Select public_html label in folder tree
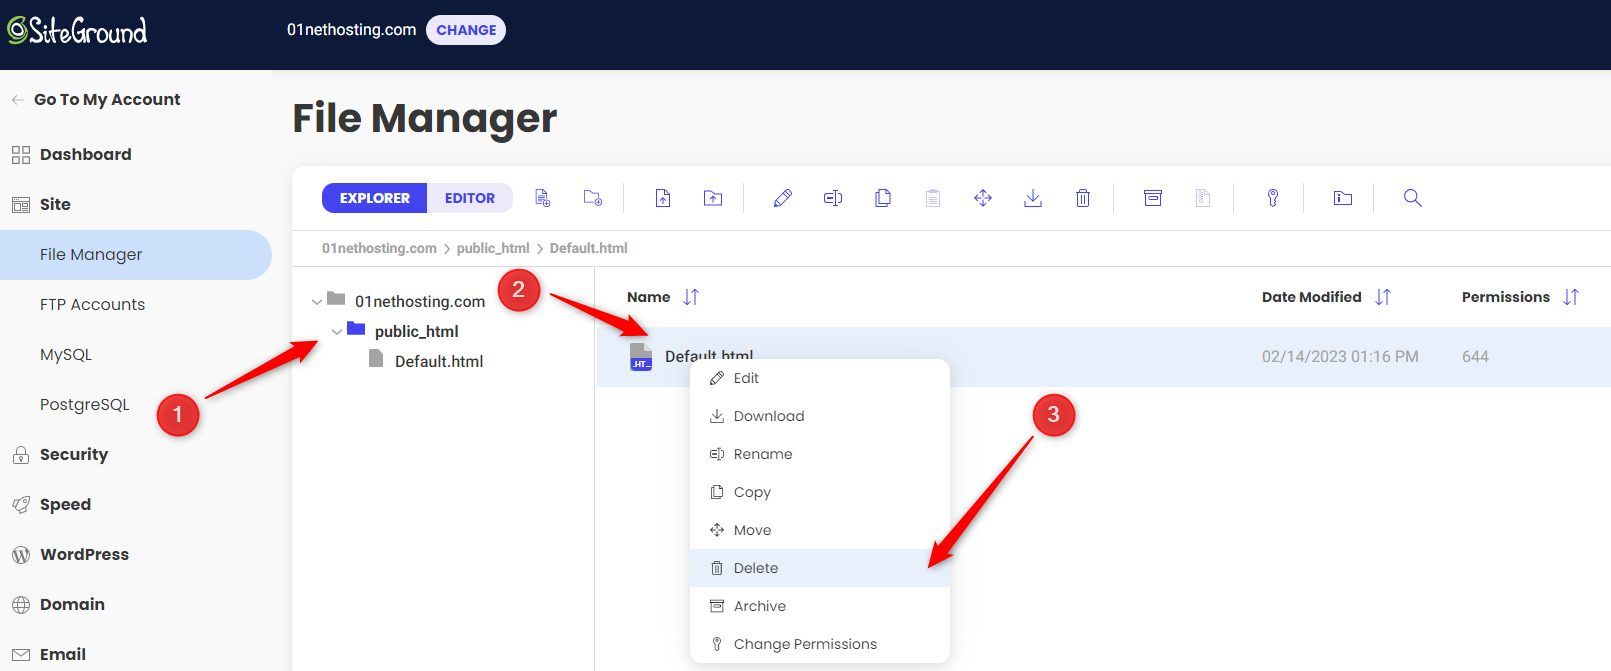The height and width of the screenshot is (671, 1611). coord(417,331)
